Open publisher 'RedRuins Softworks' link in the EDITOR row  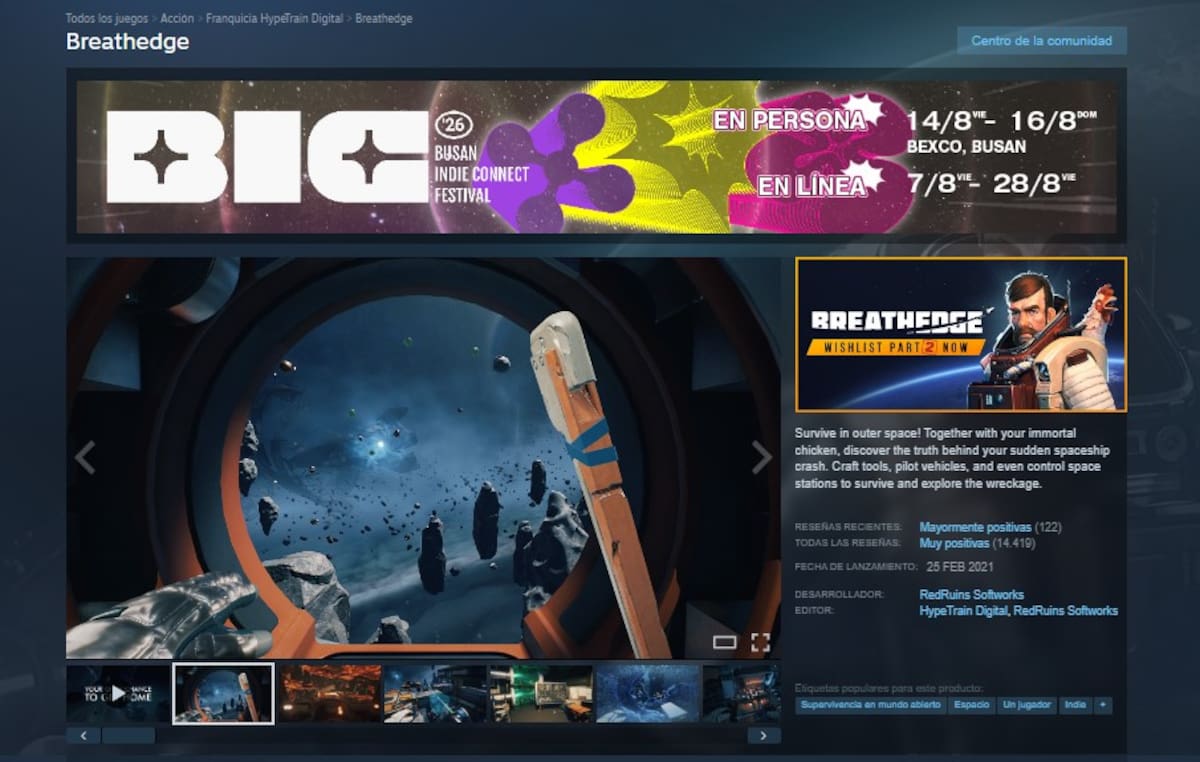(1066, 610)
